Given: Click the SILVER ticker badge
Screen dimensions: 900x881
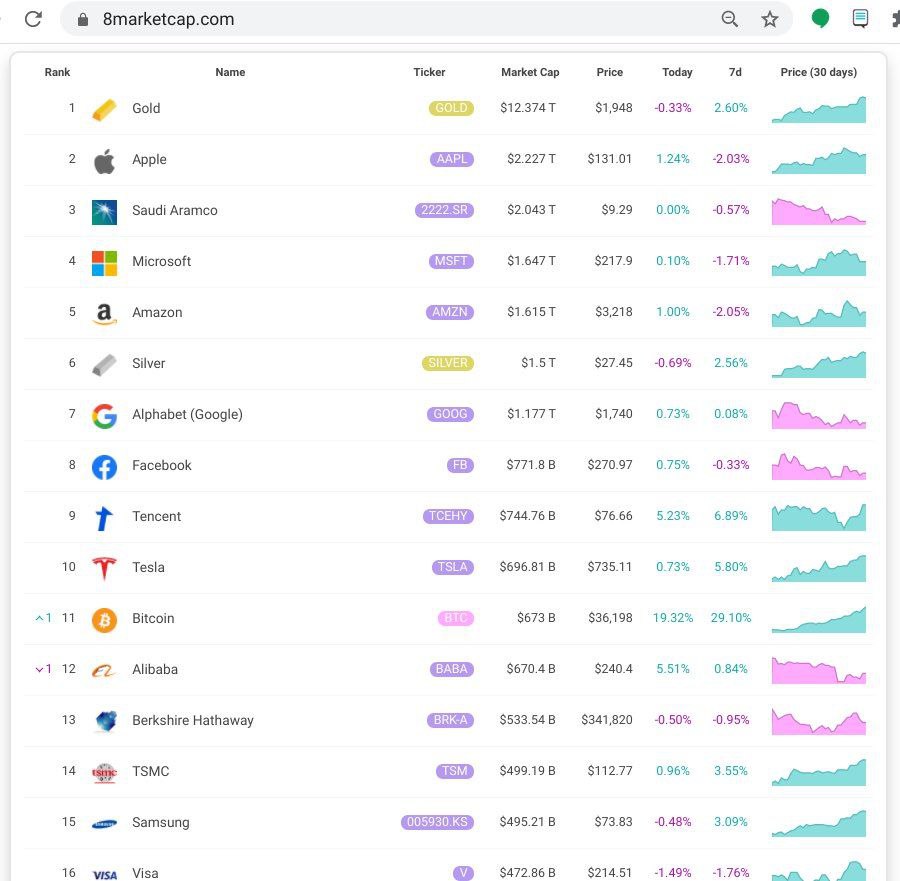Looking at the screenshot, I should pos(448,363).
